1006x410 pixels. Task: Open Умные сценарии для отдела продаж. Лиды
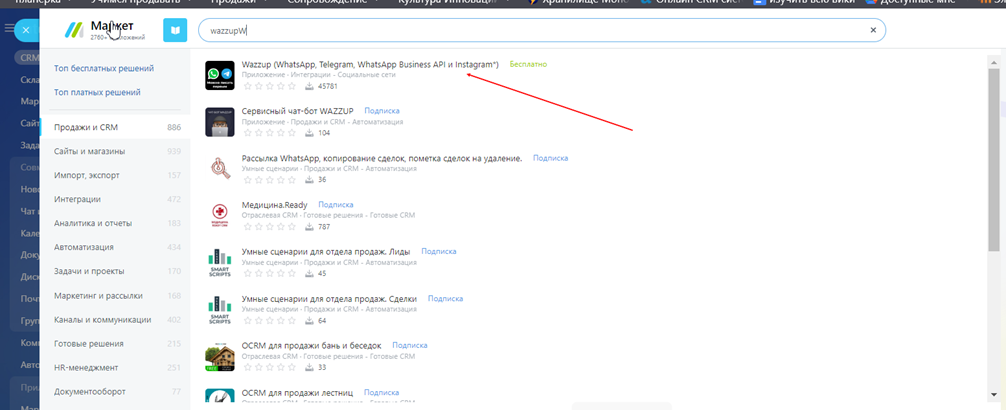326,252
